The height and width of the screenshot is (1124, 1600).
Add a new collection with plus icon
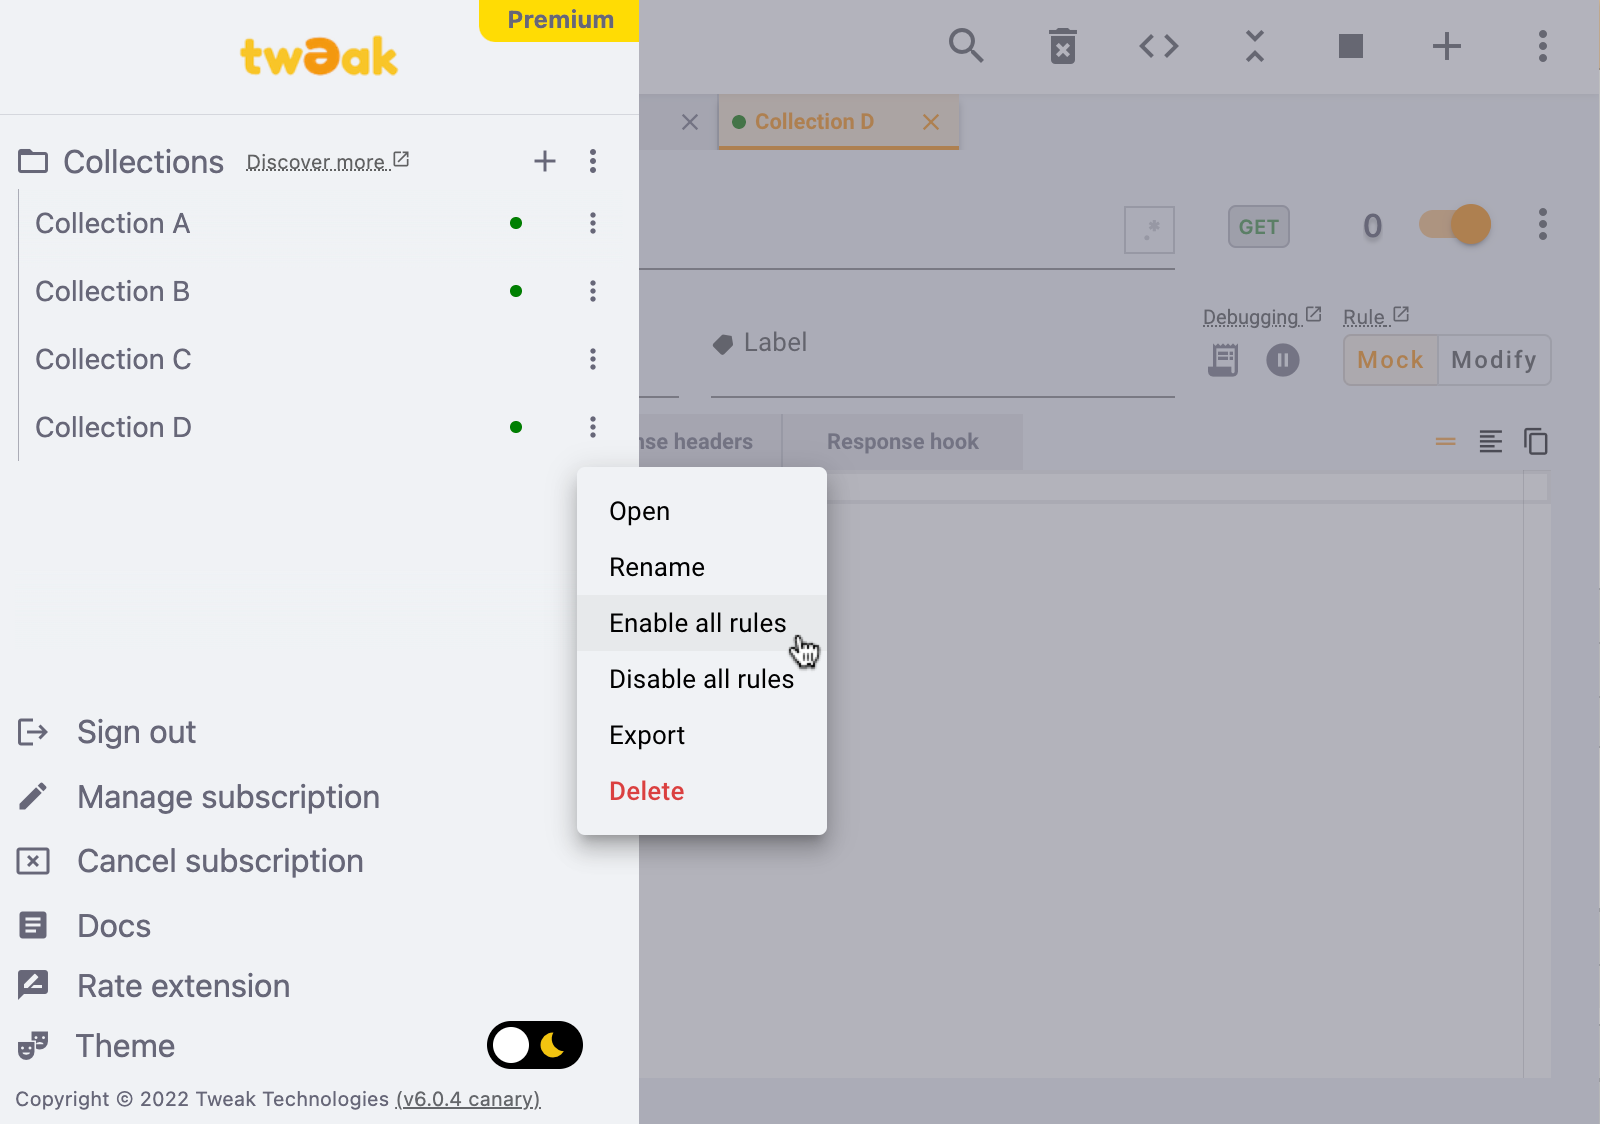(544, 161)
